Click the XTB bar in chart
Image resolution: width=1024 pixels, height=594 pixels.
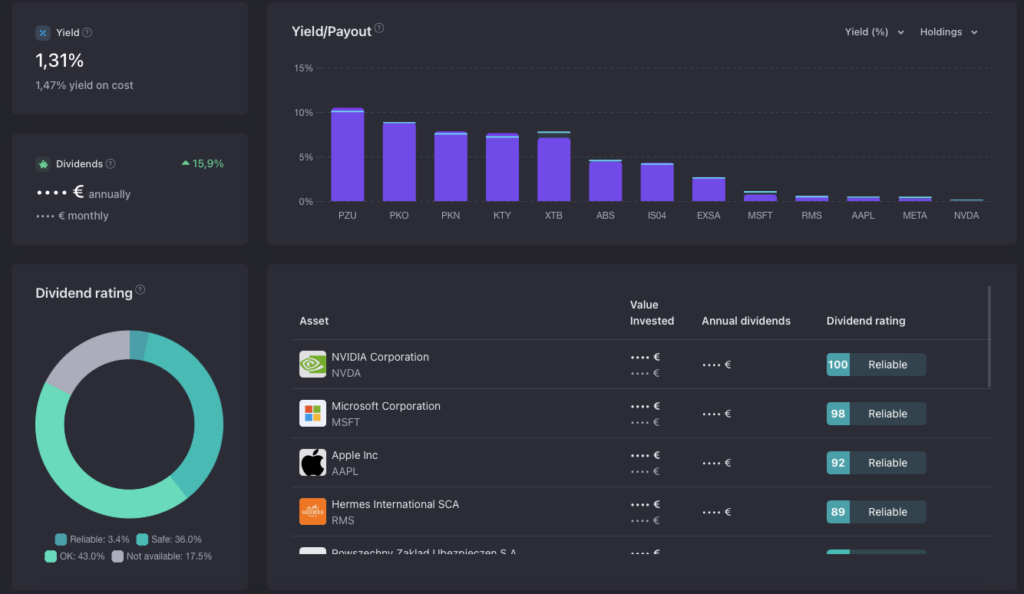tap(554, 167)
